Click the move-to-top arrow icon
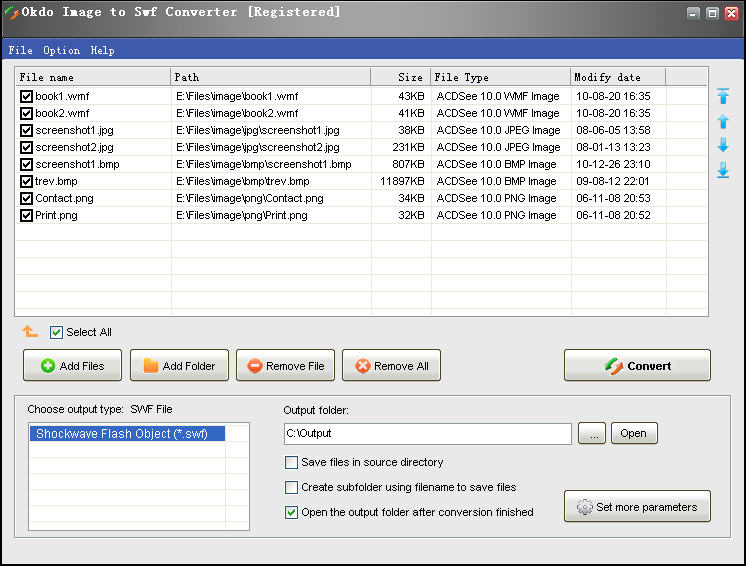 [723, 97]
